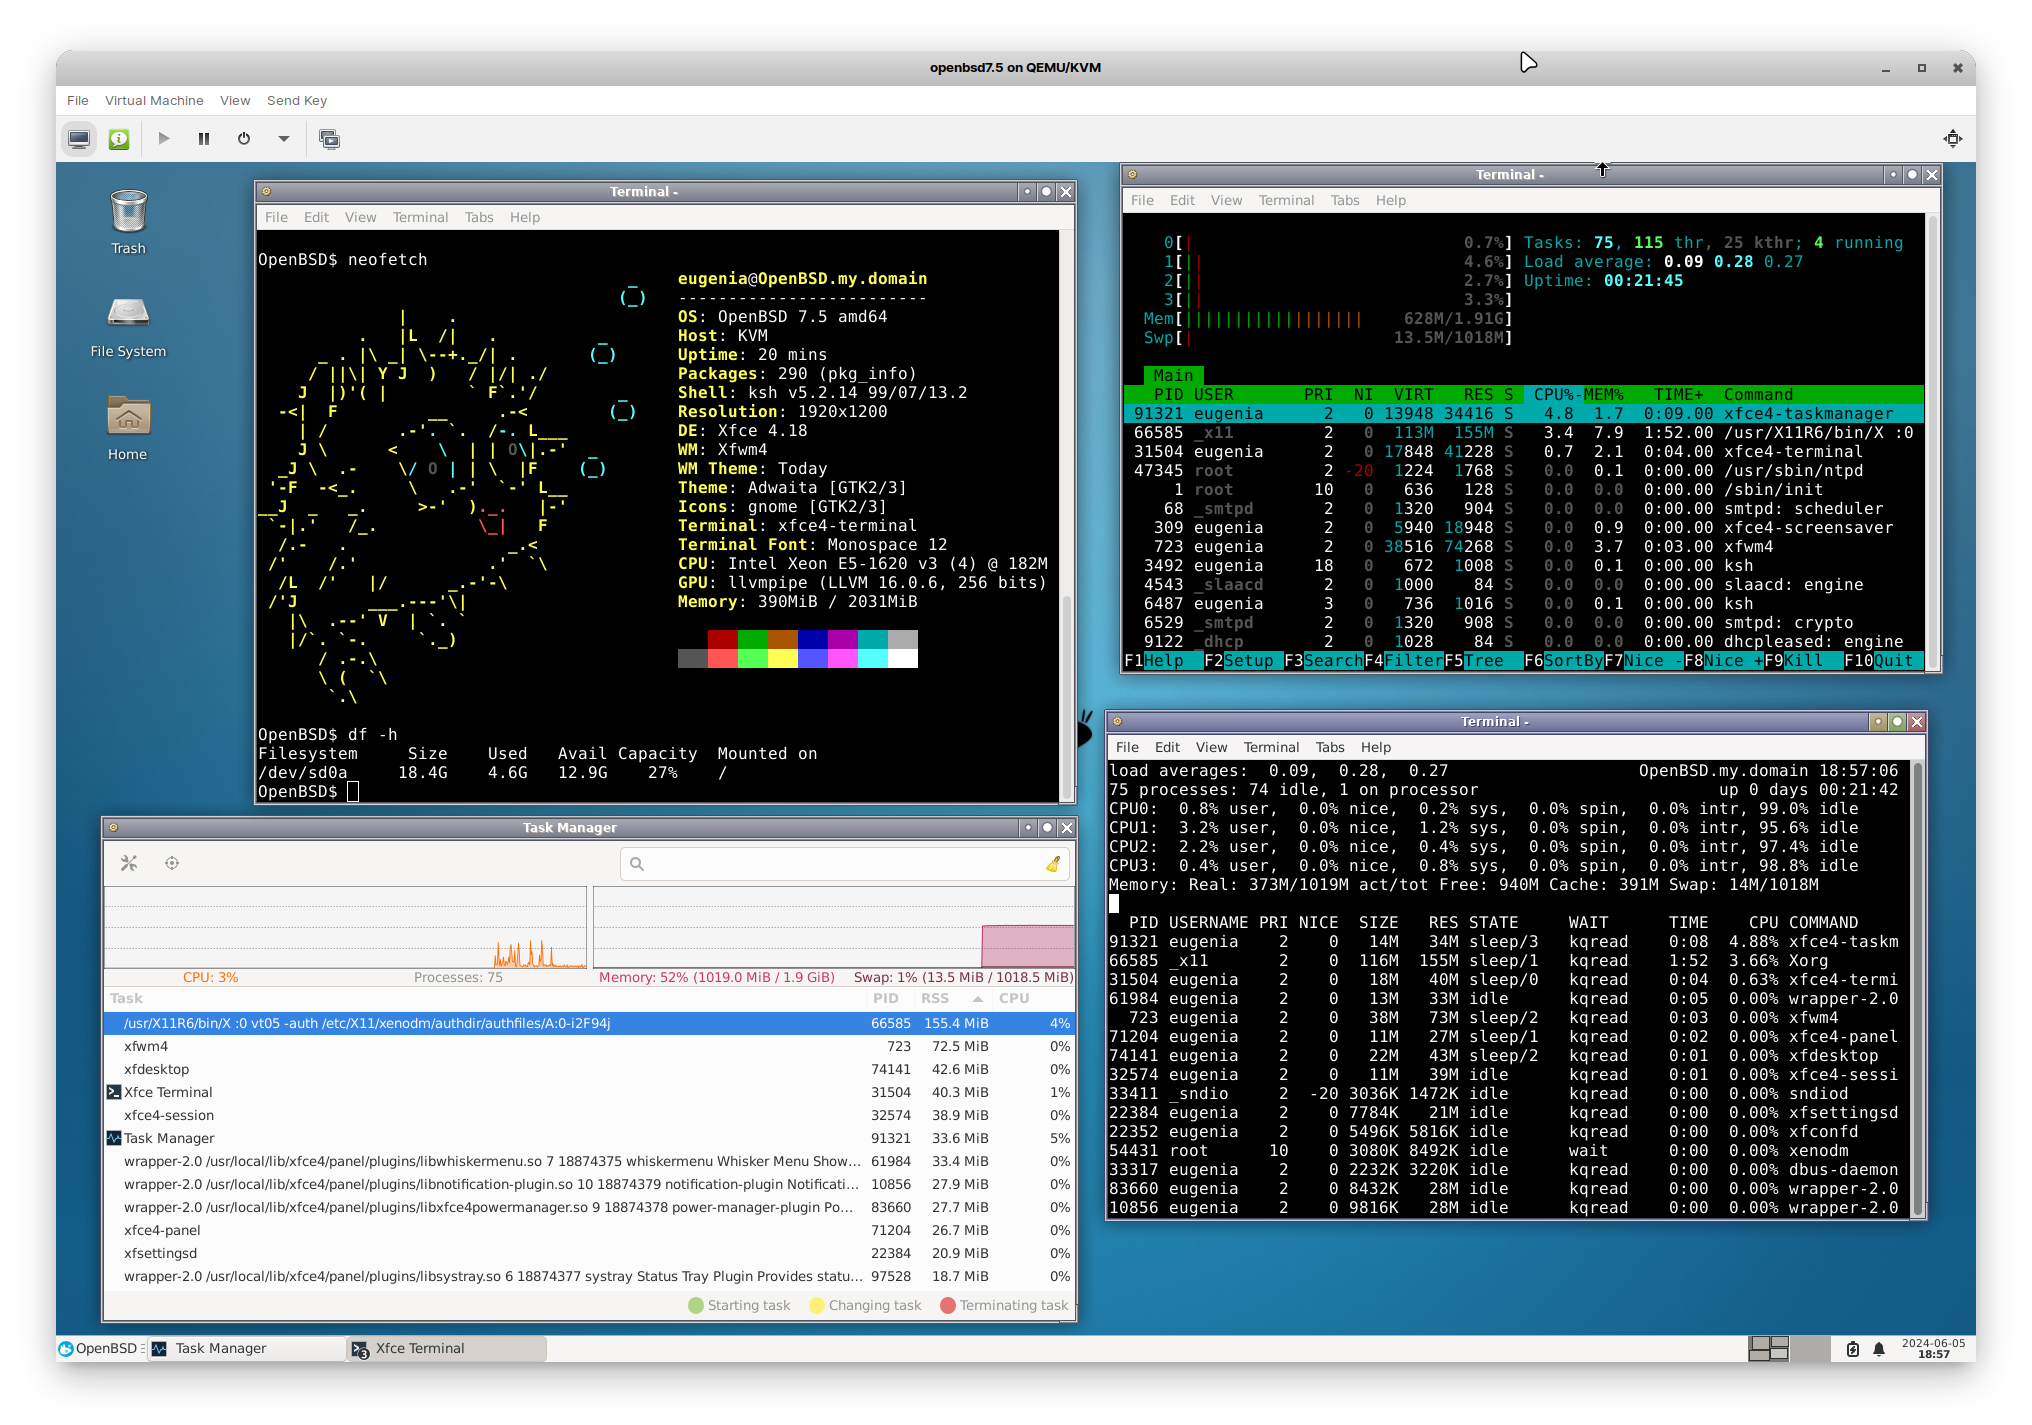Open Tabs menu in neofetch terminal window
This screenshot has width=2032, height=1425.
coord(479,217)
